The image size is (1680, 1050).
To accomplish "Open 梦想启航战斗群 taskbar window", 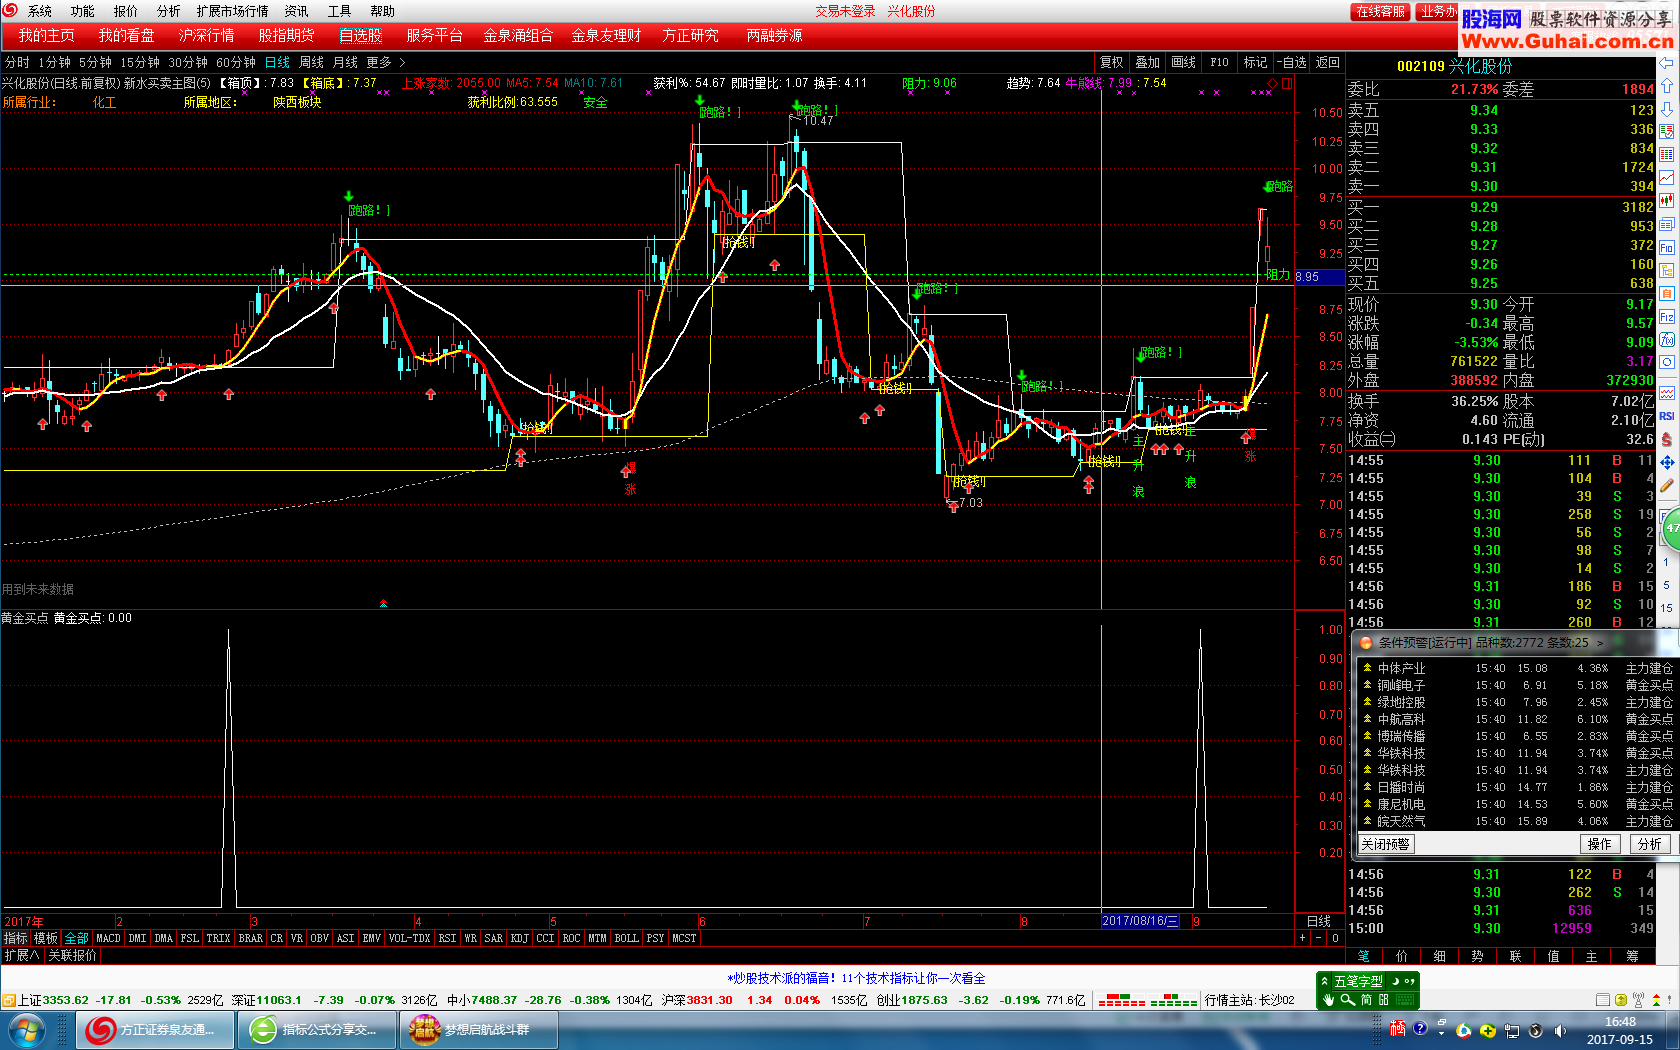I will [x=479, y=1029].
